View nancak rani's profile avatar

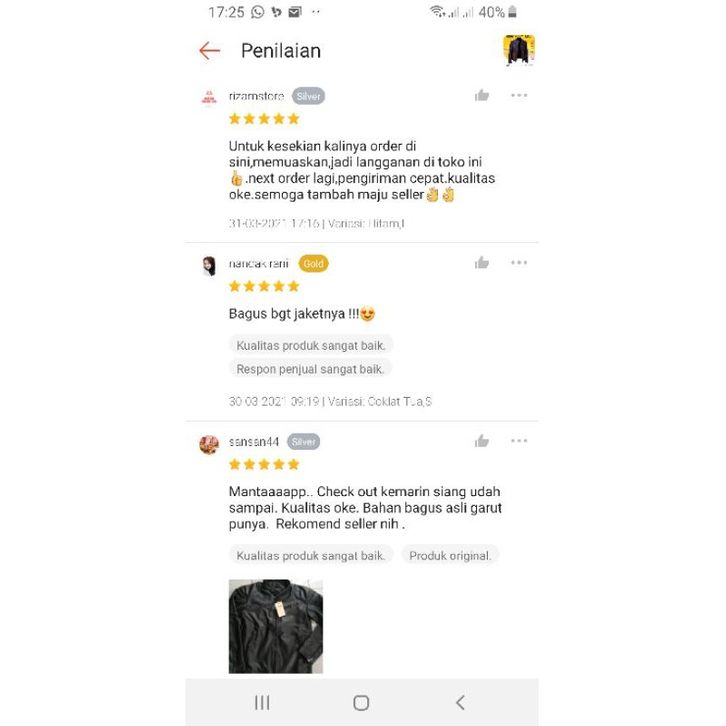(x=209, y=266)
